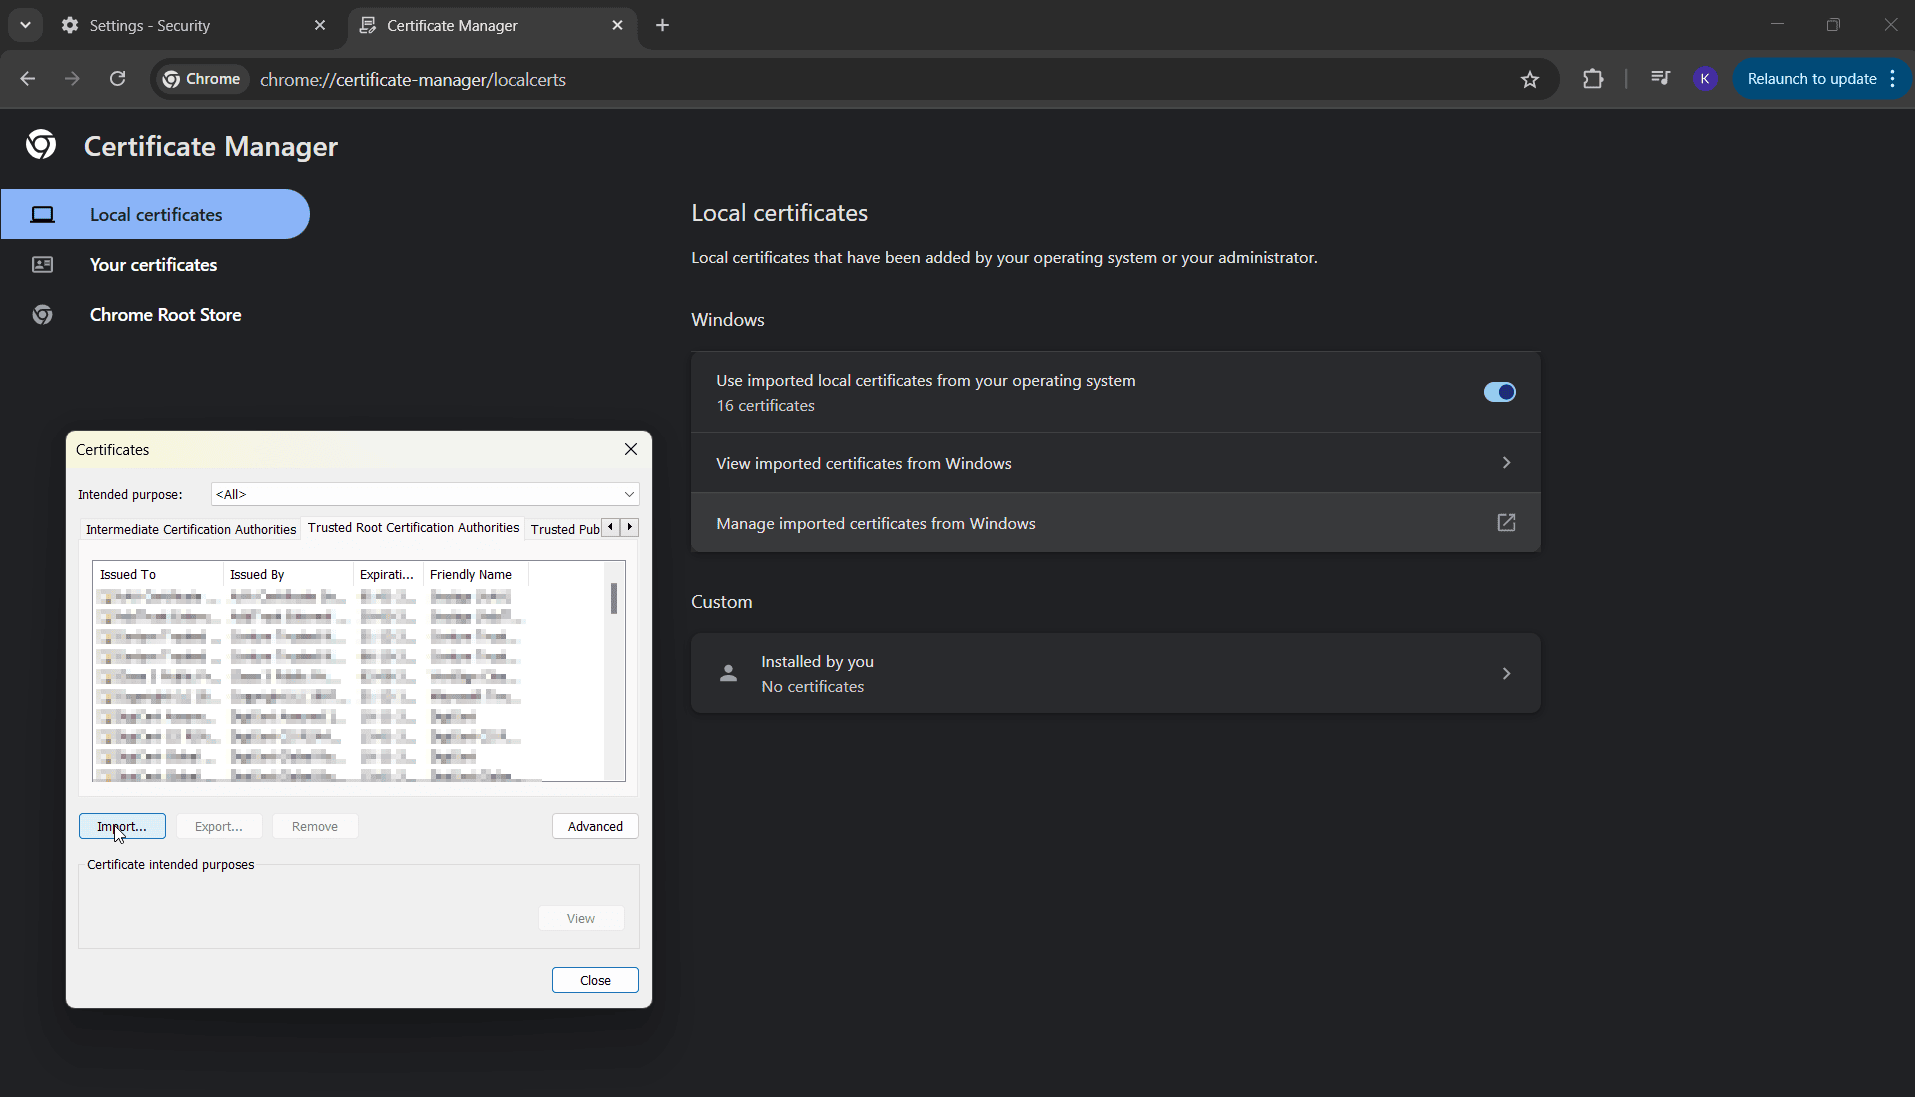The image size is (1915, 1097).
Task: Click the Export... button
Action: point(219,826)
